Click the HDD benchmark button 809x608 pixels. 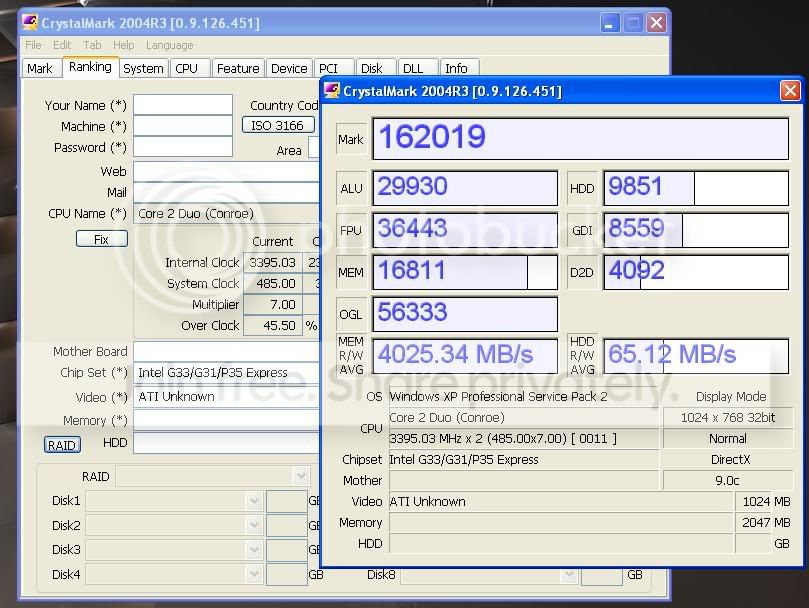point(583,188)
